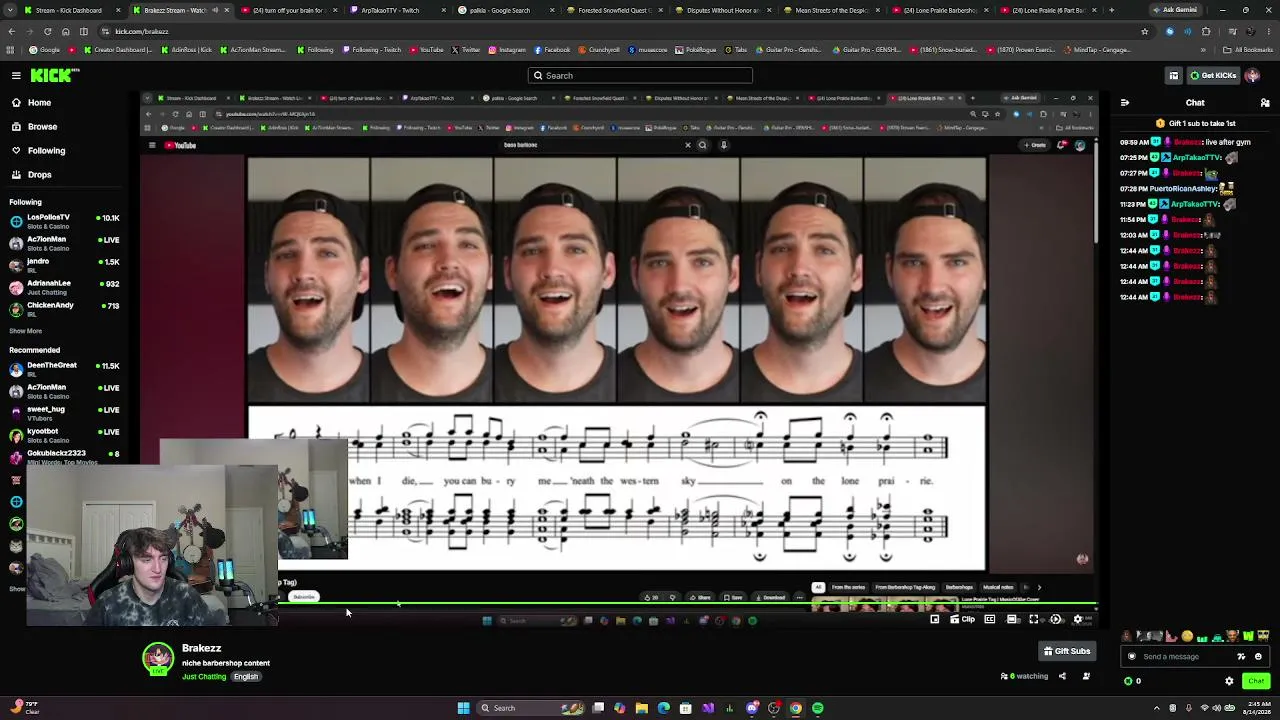
Task: Open the Just Chatting category link
Action: [x=204, y=677]
